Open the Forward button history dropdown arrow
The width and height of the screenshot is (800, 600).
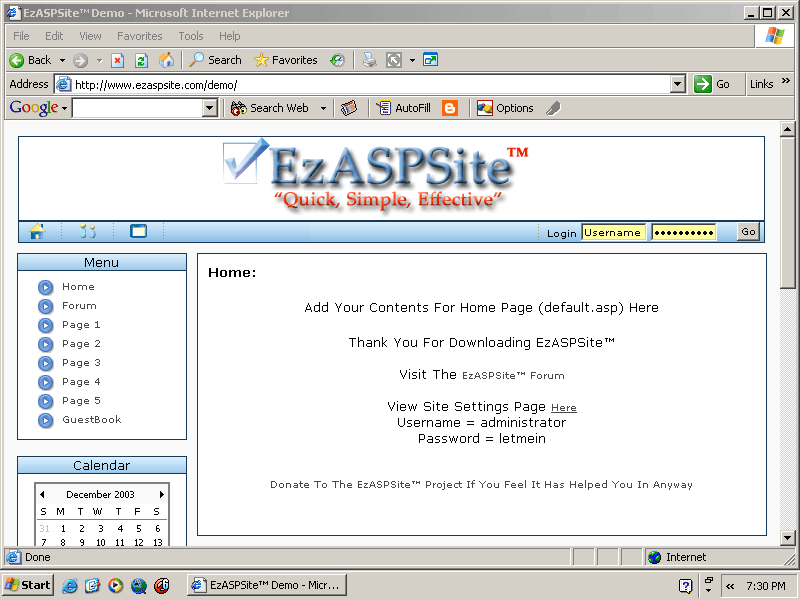tap(99, 61)
